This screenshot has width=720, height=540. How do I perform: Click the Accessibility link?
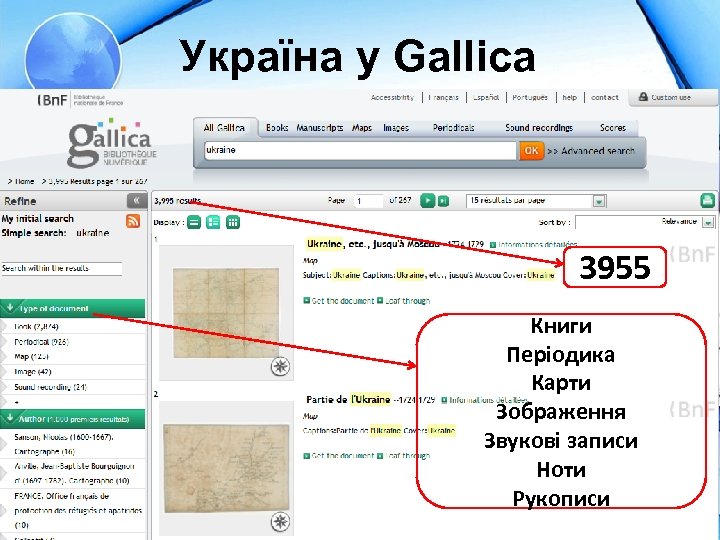(392, 97)
